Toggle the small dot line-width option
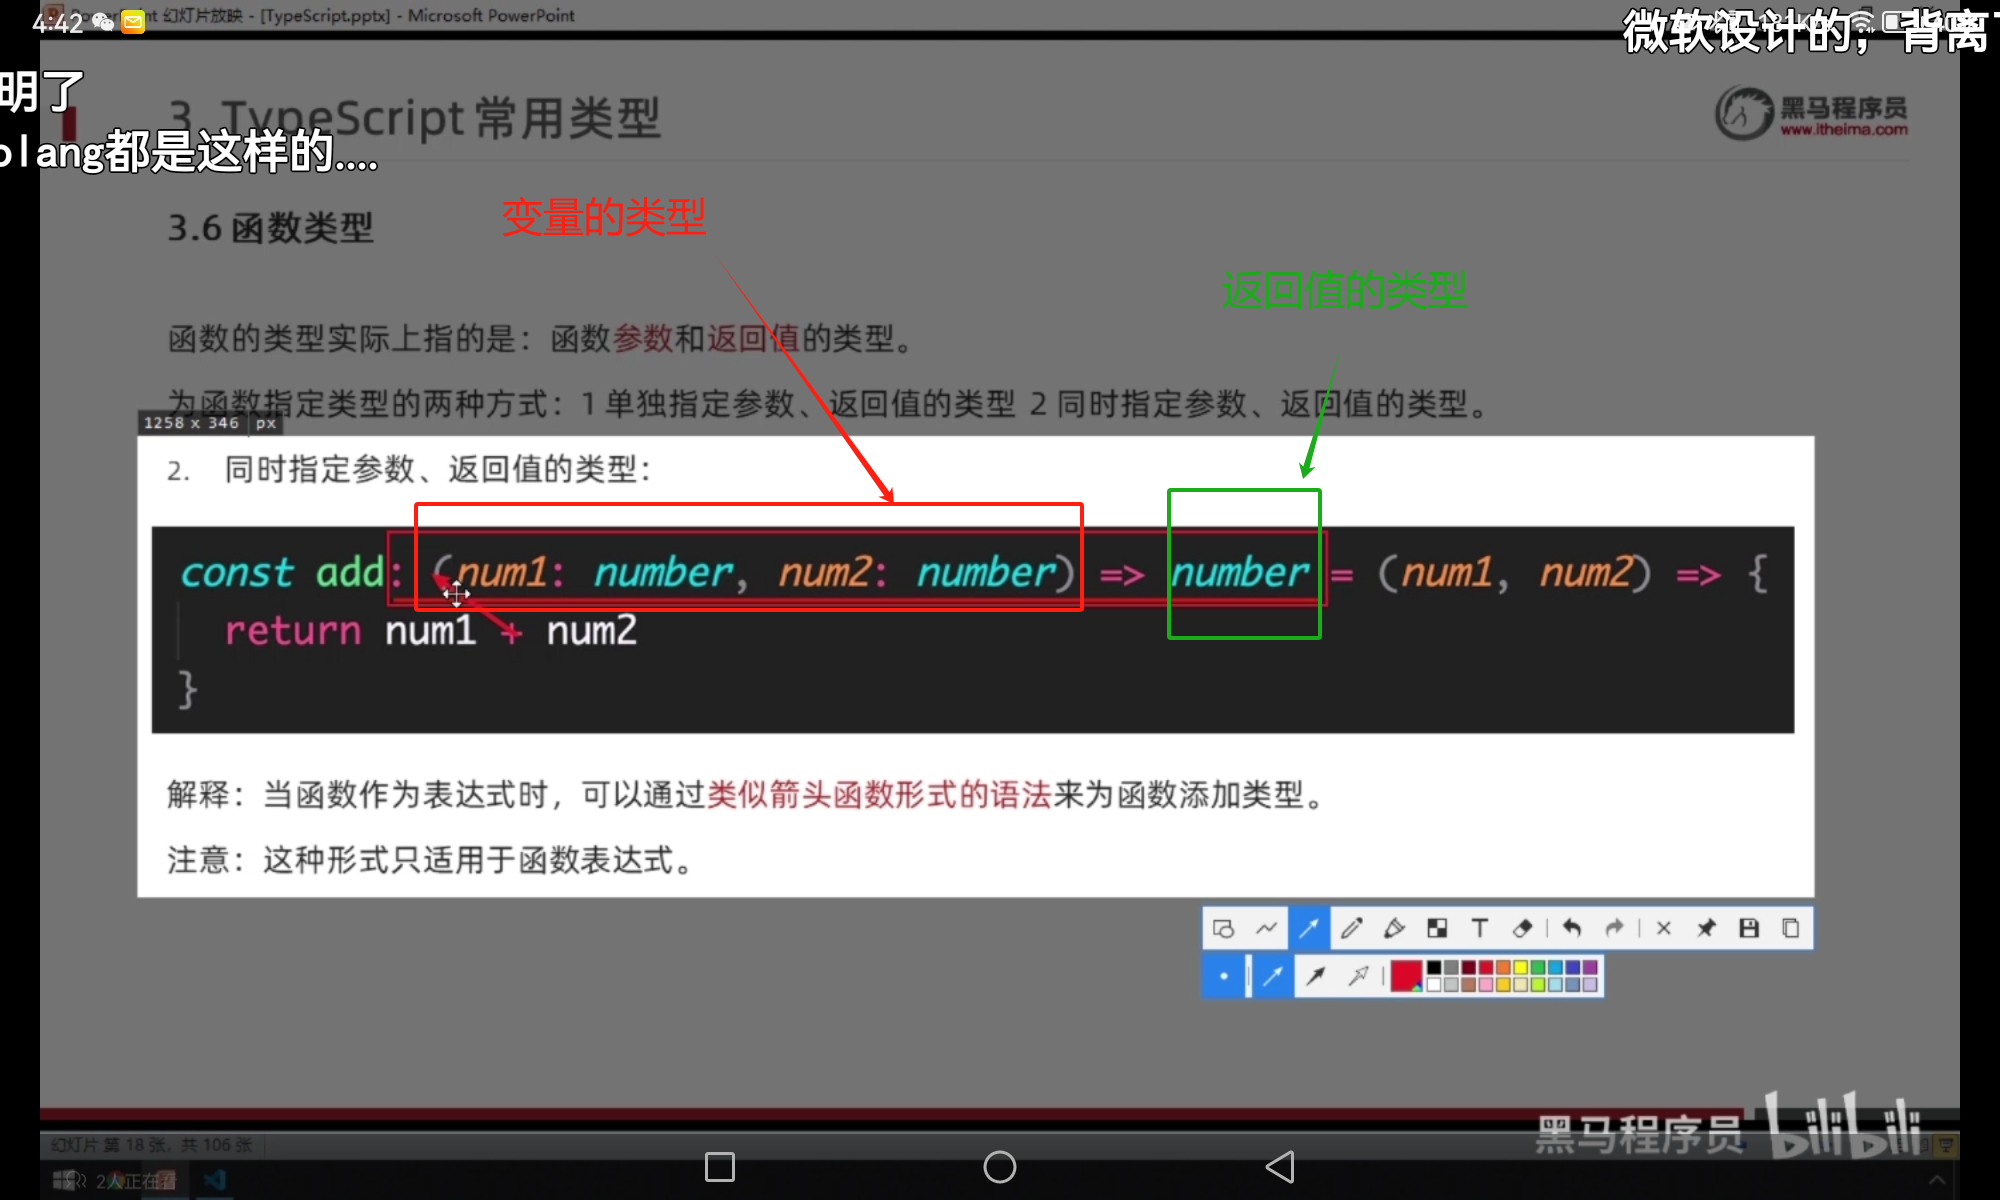2000x1200 pixels. (1224, 976)
